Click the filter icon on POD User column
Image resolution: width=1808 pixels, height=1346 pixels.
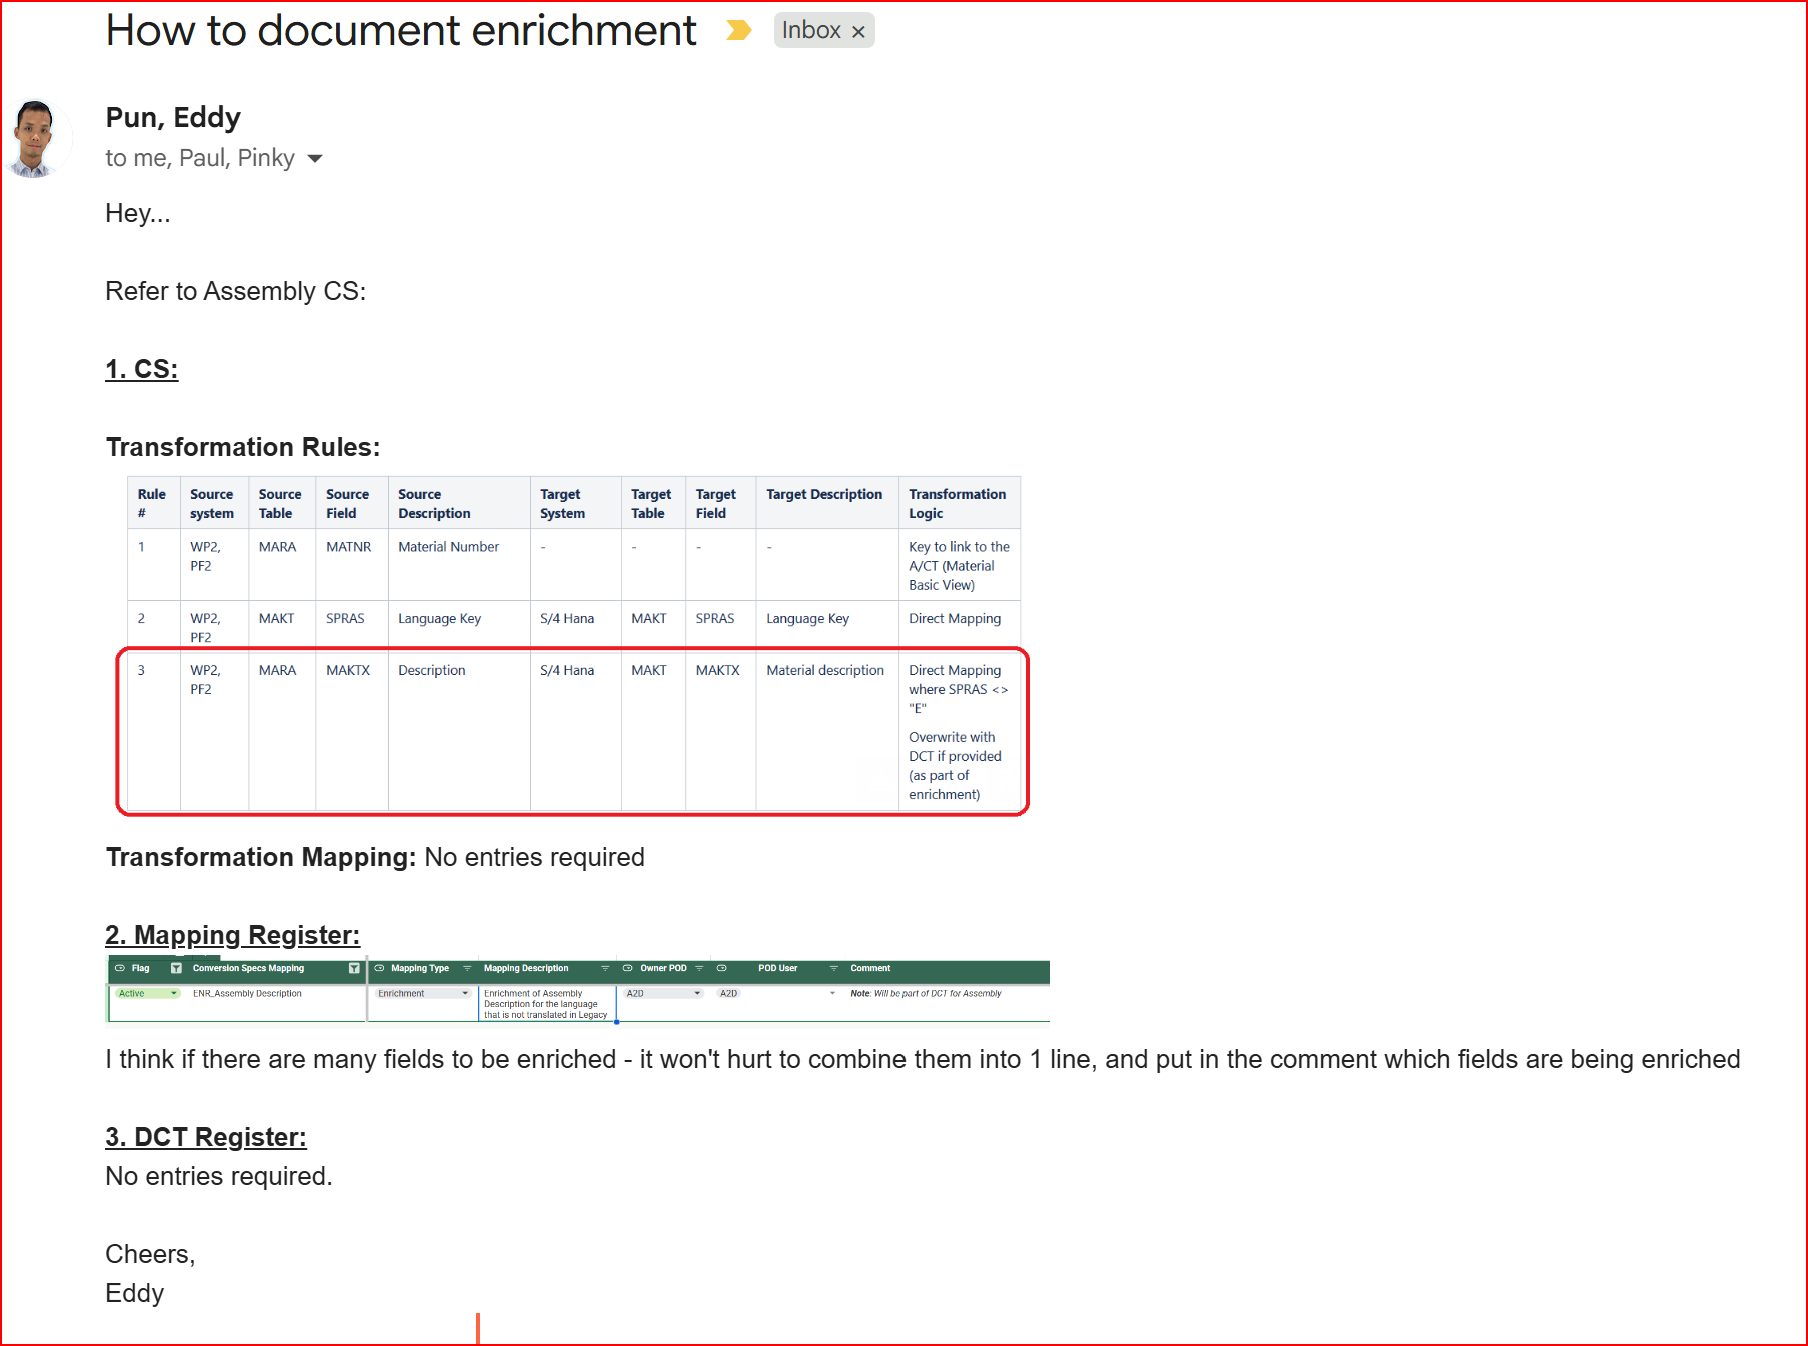tap(833, 968)
